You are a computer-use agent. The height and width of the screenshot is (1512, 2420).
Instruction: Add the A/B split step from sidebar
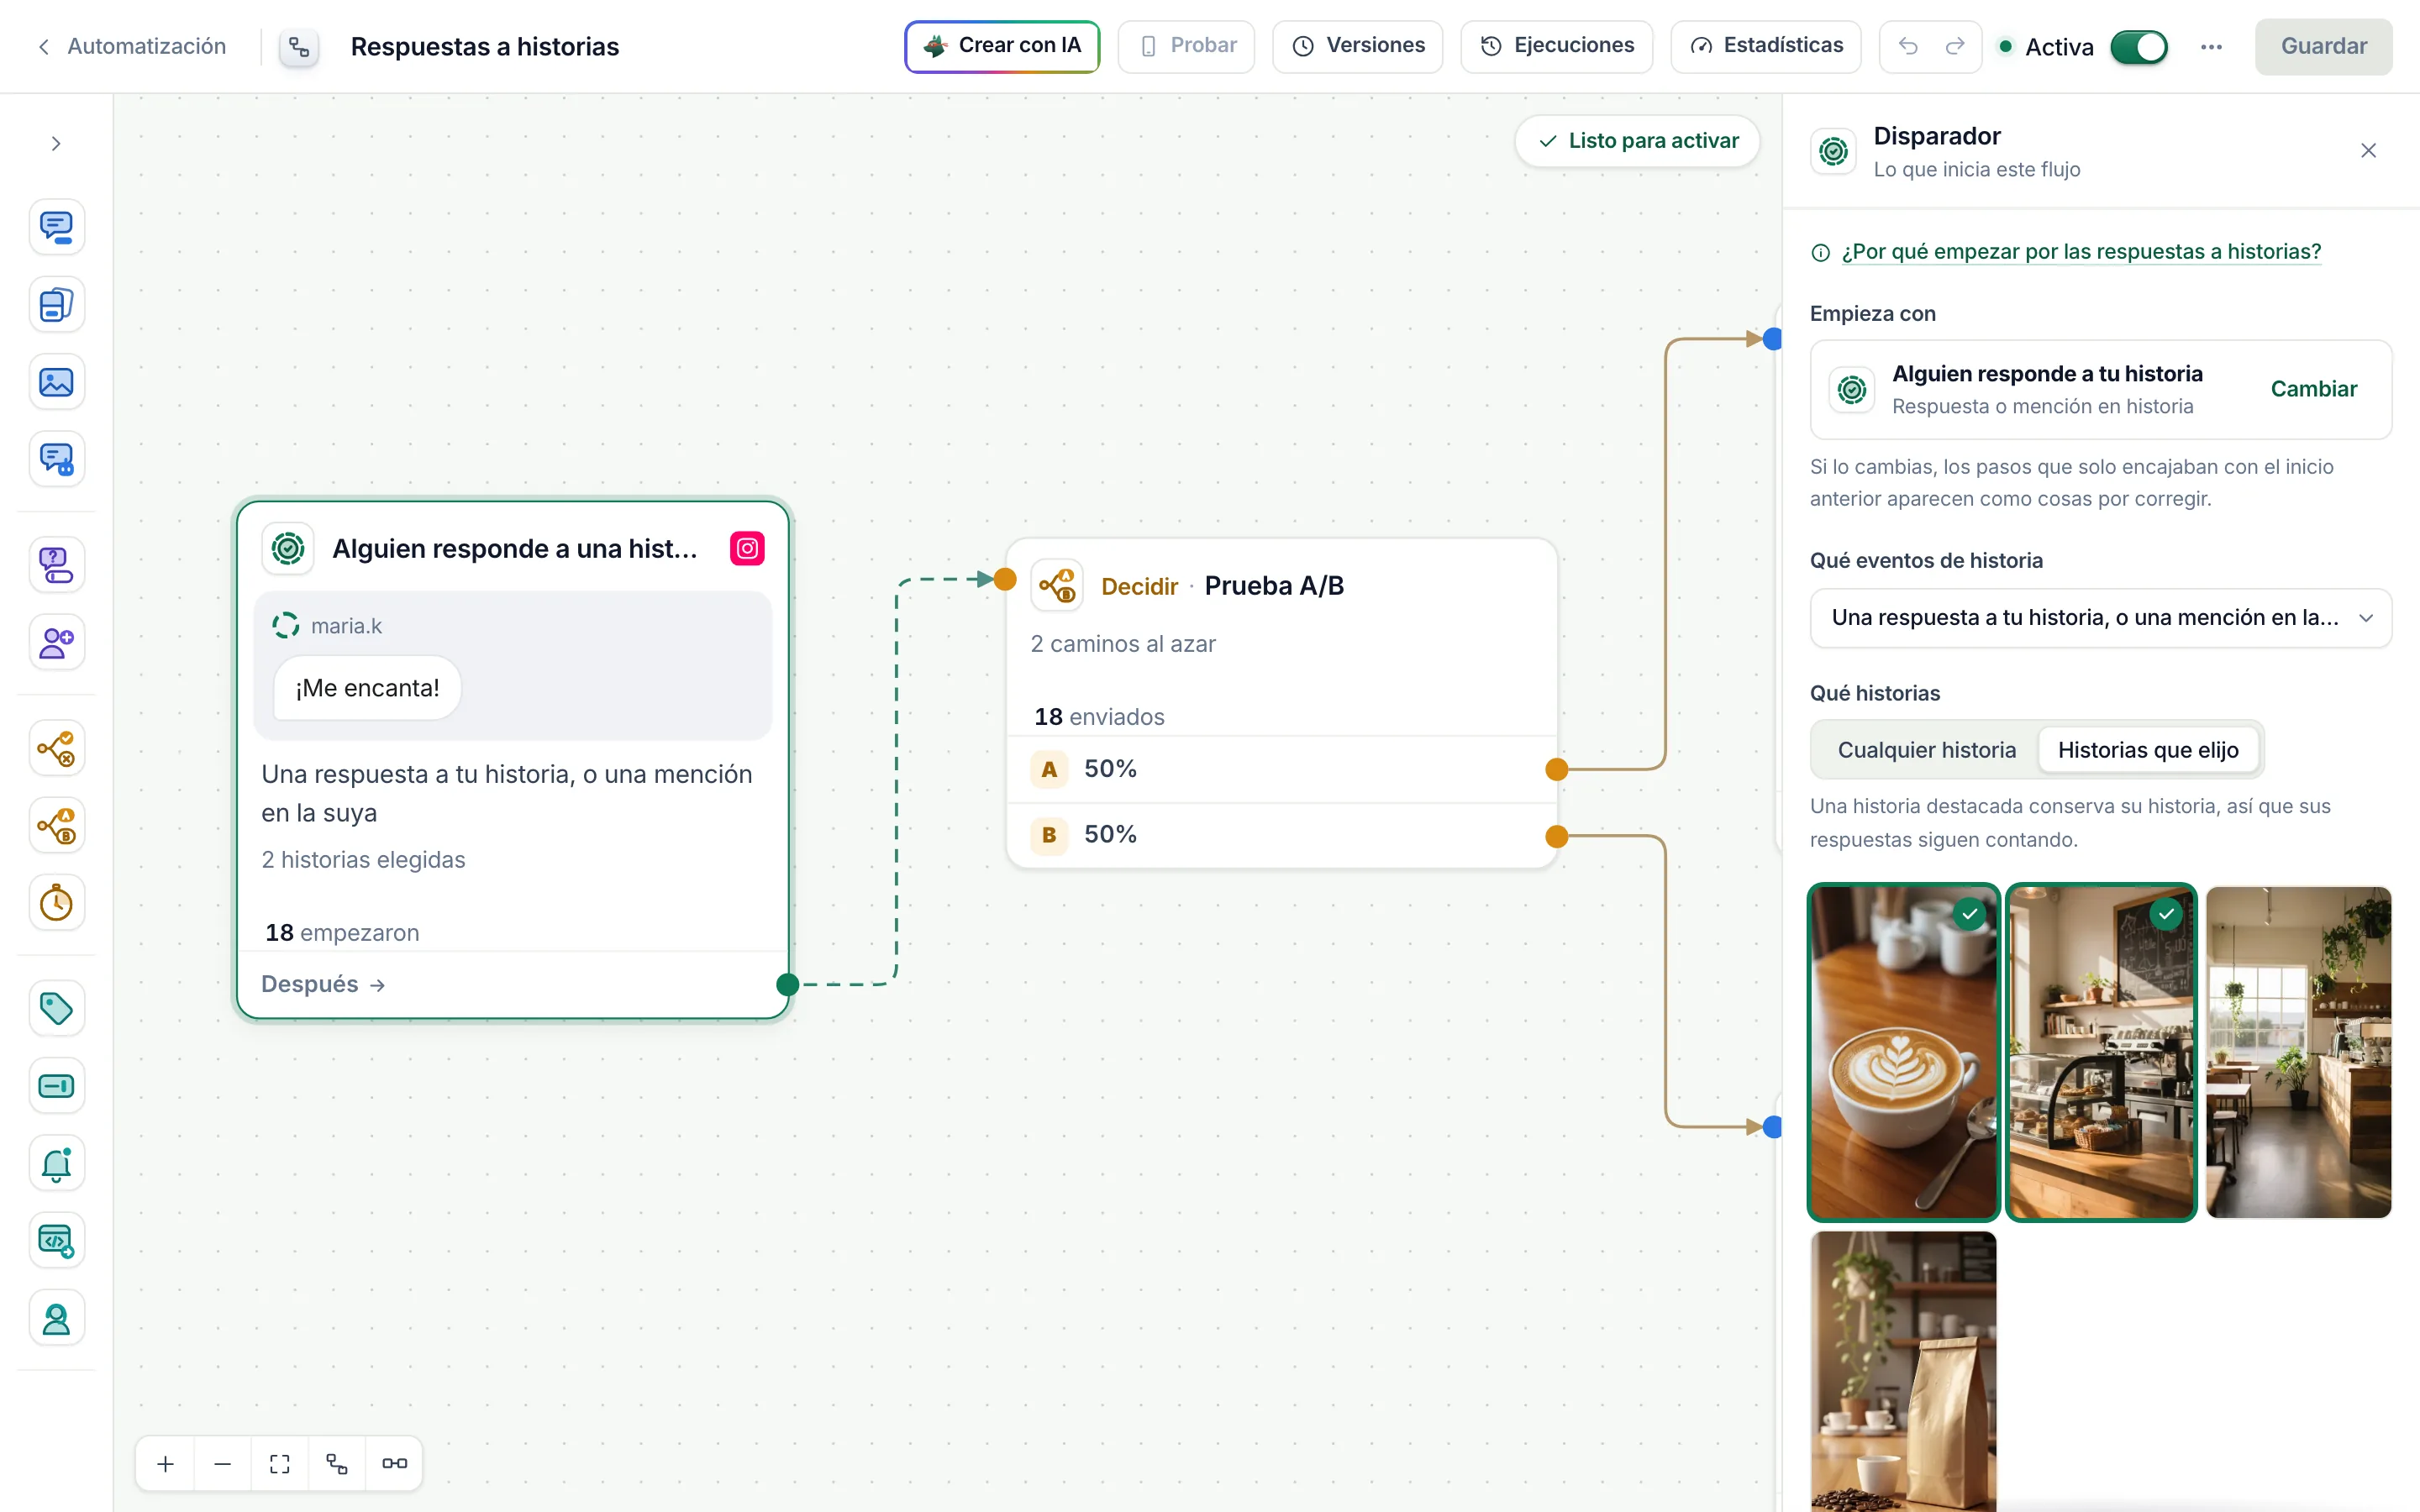click(x=56, y=826)
